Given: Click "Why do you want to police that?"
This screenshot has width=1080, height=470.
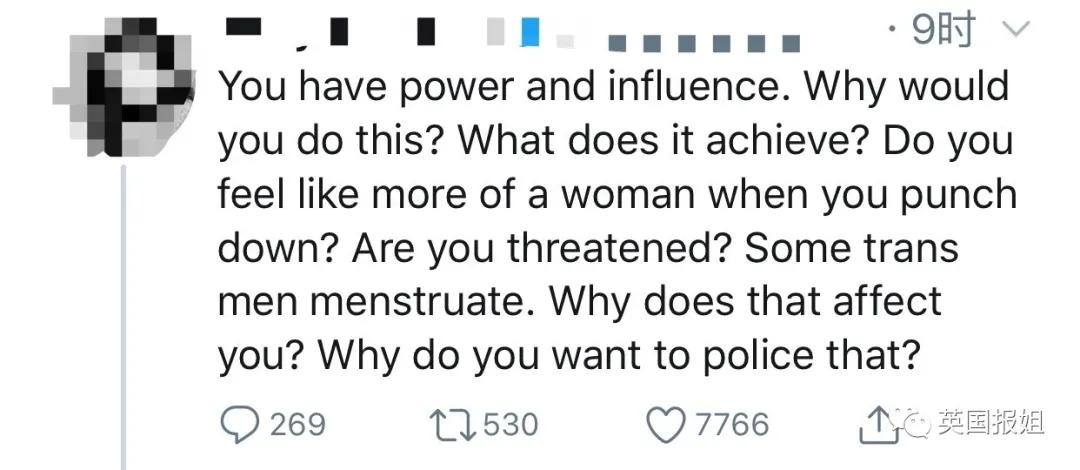Looking at the screenshot, I should 621,355.
